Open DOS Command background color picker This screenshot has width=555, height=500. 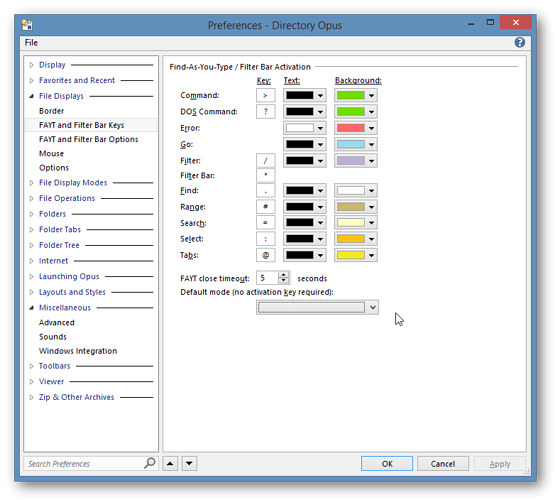356,111
